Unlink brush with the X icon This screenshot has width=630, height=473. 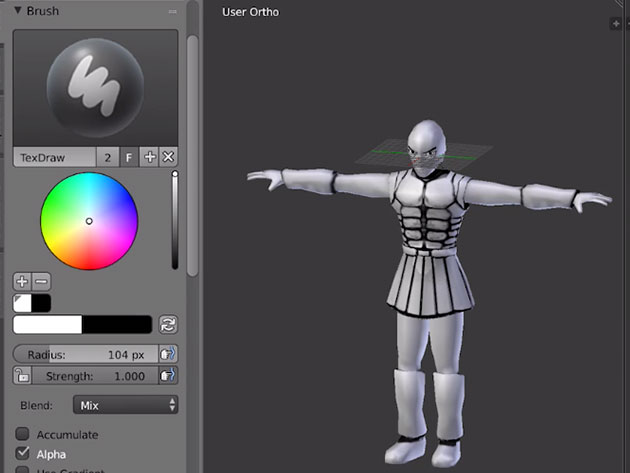coord(168,157)
